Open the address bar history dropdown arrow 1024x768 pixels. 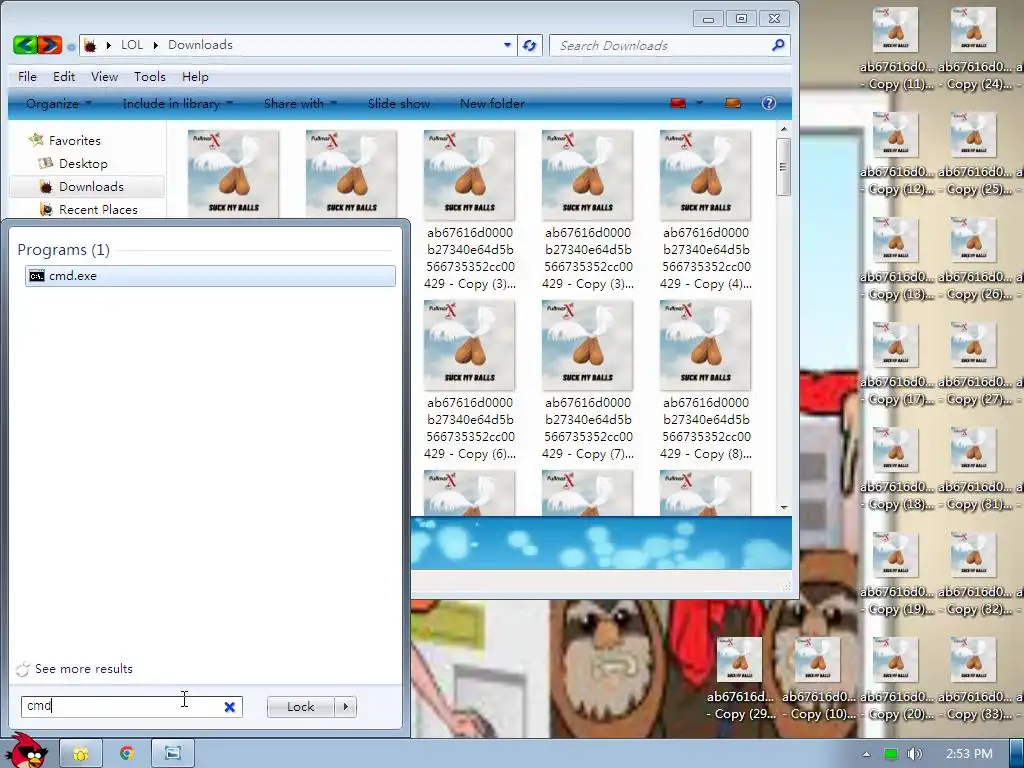pyautogui.click(x=507, y=45)
